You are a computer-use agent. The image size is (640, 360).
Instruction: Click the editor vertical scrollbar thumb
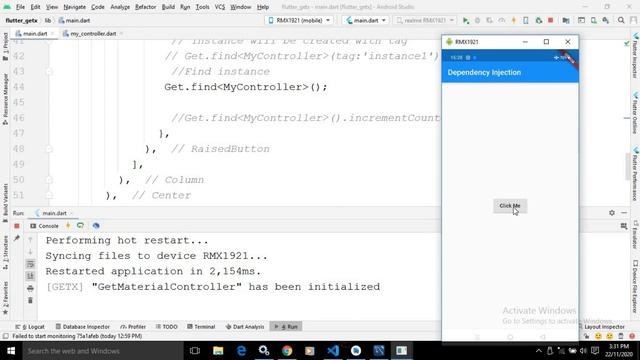click(x=627, y=167)
